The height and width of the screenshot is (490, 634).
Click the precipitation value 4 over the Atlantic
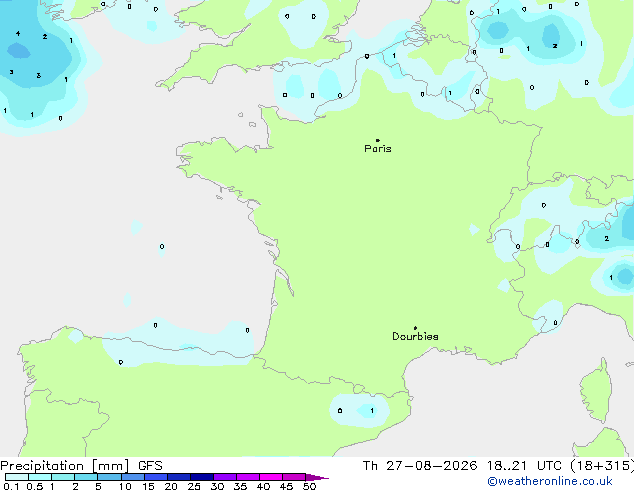(x=18, y=34)
